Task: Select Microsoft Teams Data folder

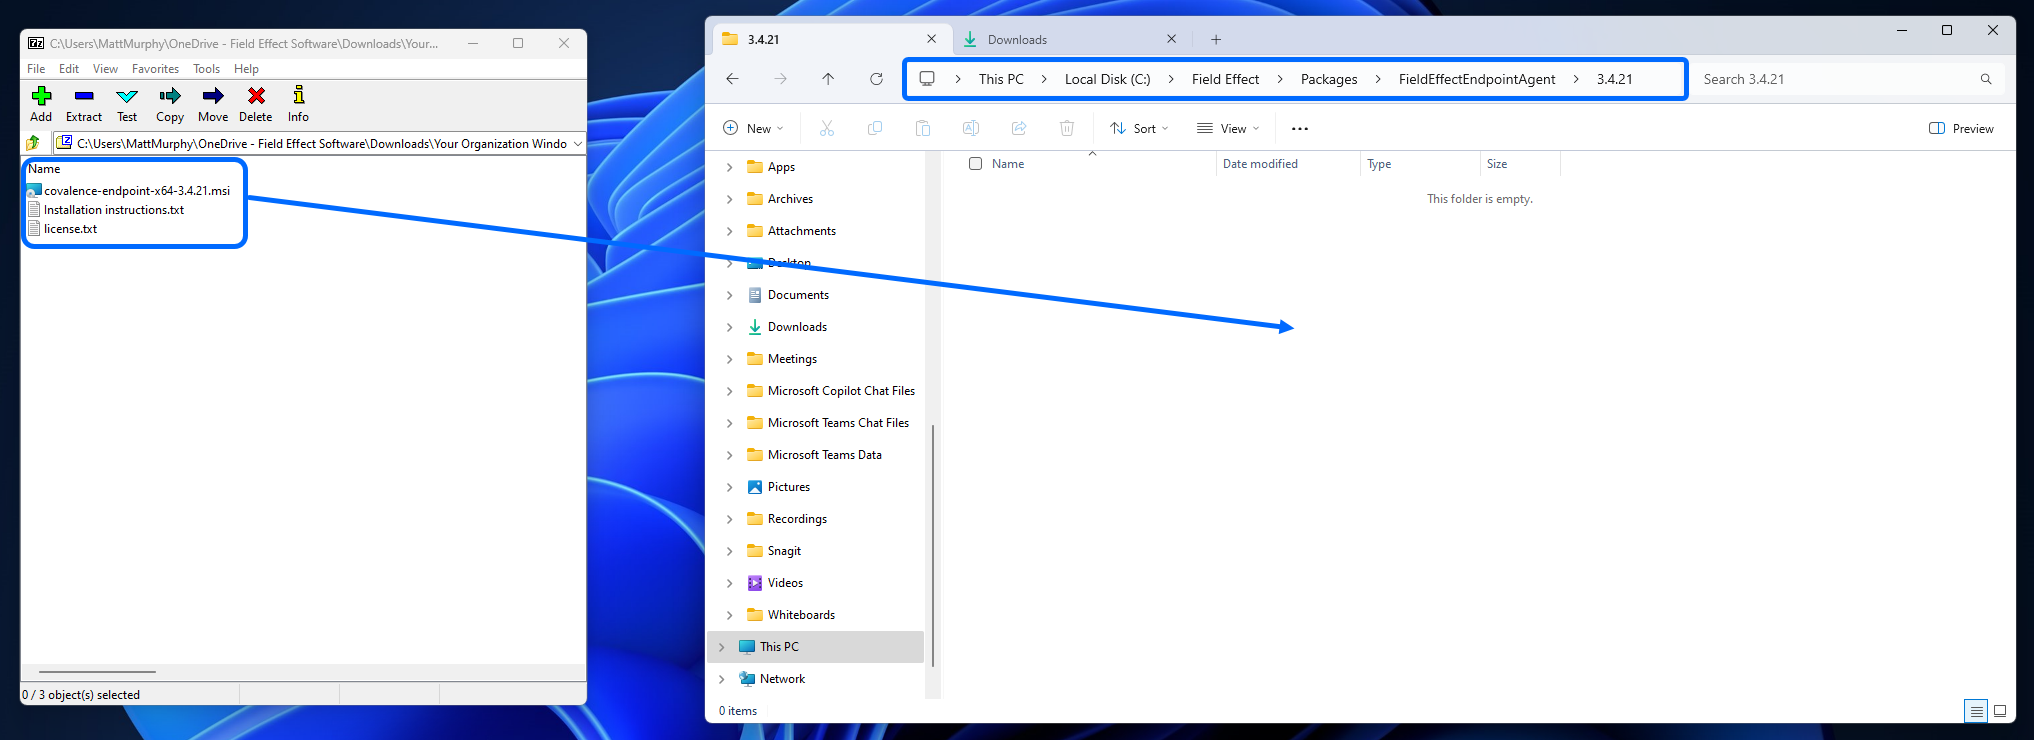Action: click(825, 455)
